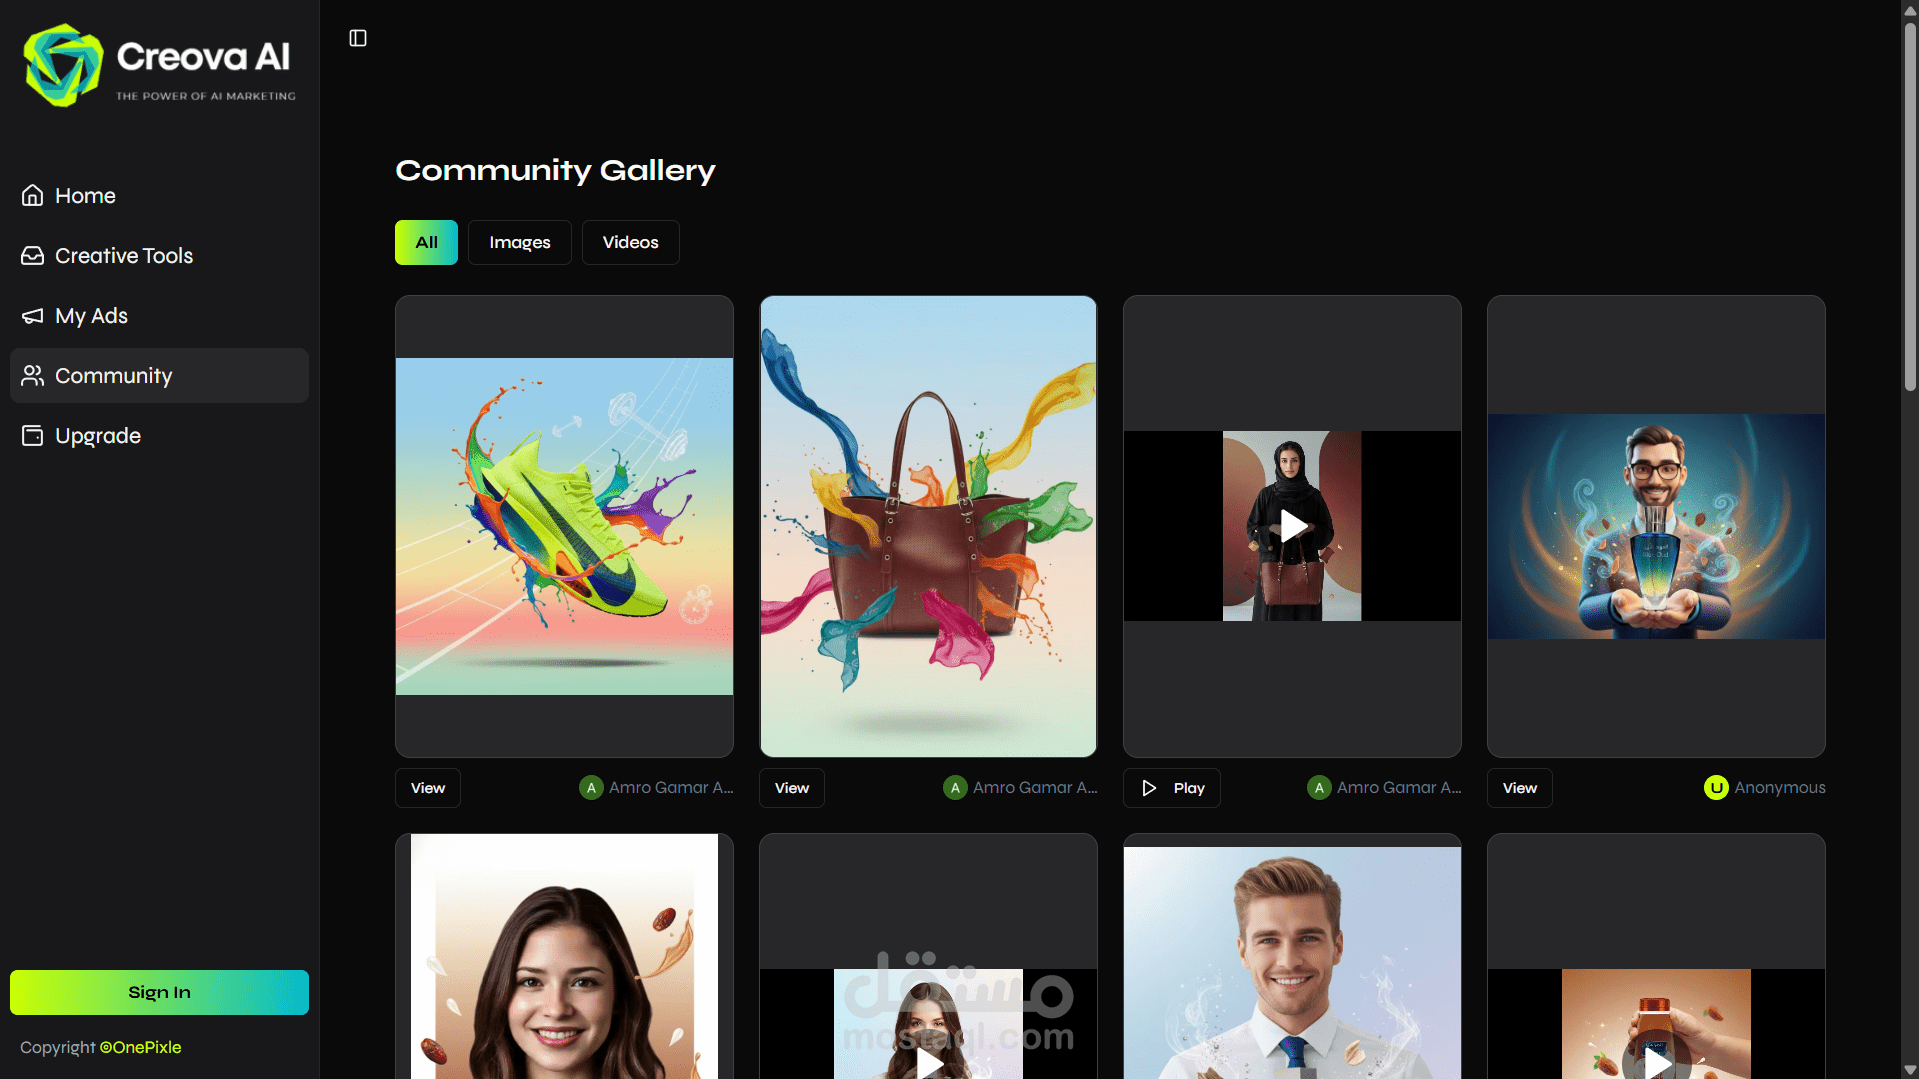This screenshot has height=1079, width=1919.
Task: Open Creative Tools in the sidebar
Action: (x=159, y=255)
